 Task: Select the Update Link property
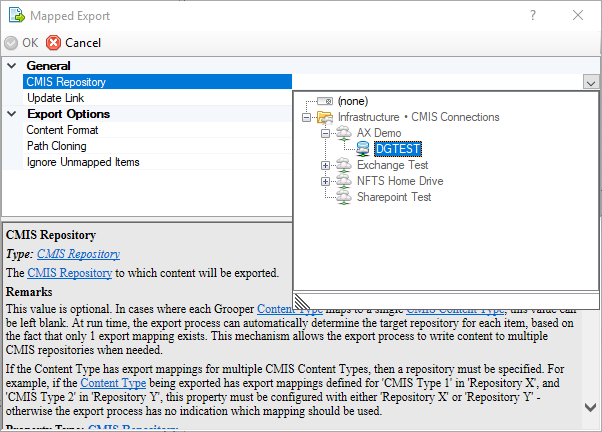coord(157,98)
